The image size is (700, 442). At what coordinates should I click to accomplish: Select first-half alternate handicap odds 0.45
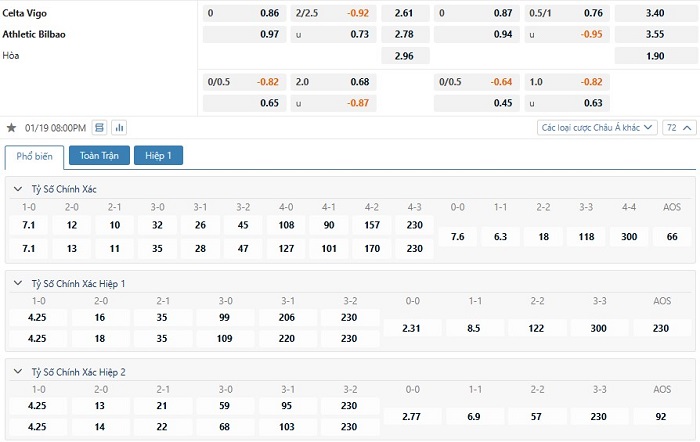(x=477, y=103)
